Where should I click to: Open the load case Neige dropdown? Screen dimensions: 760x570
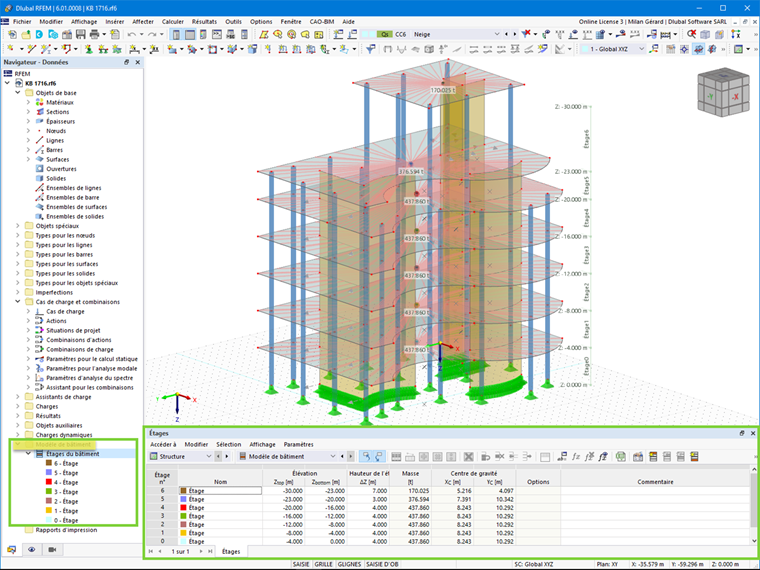(496, 34)
